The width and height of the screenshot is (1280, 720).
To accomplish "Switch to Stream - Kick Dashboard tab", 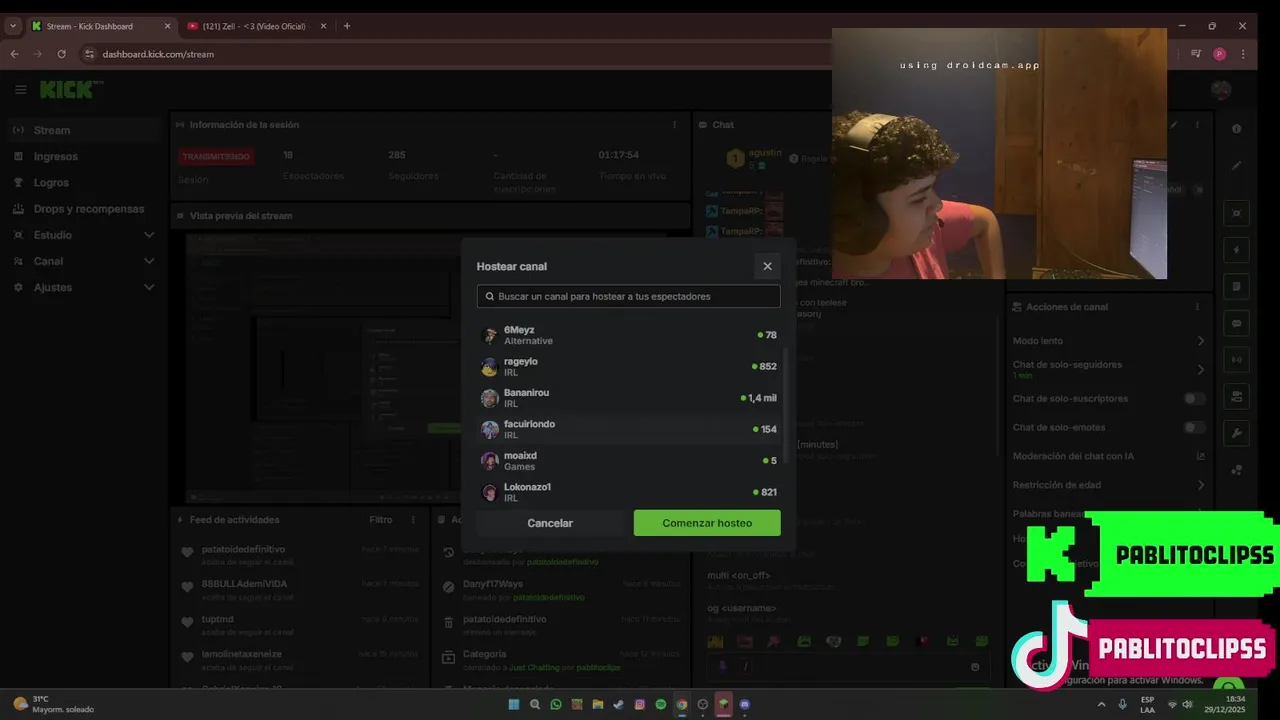I will coord(97,26).
